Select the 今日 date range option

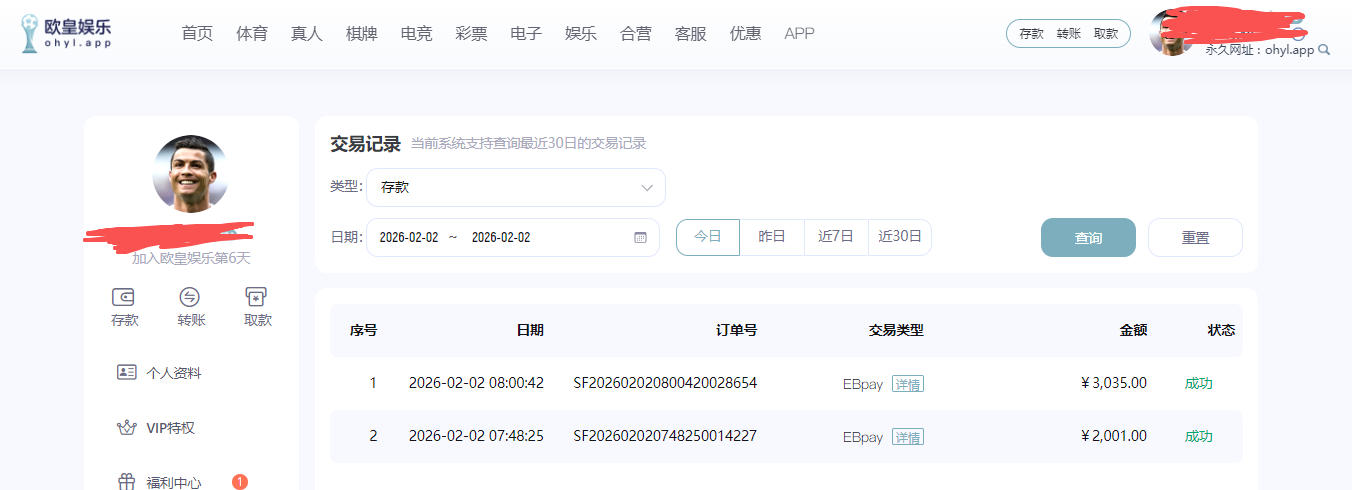click(708, 237)
